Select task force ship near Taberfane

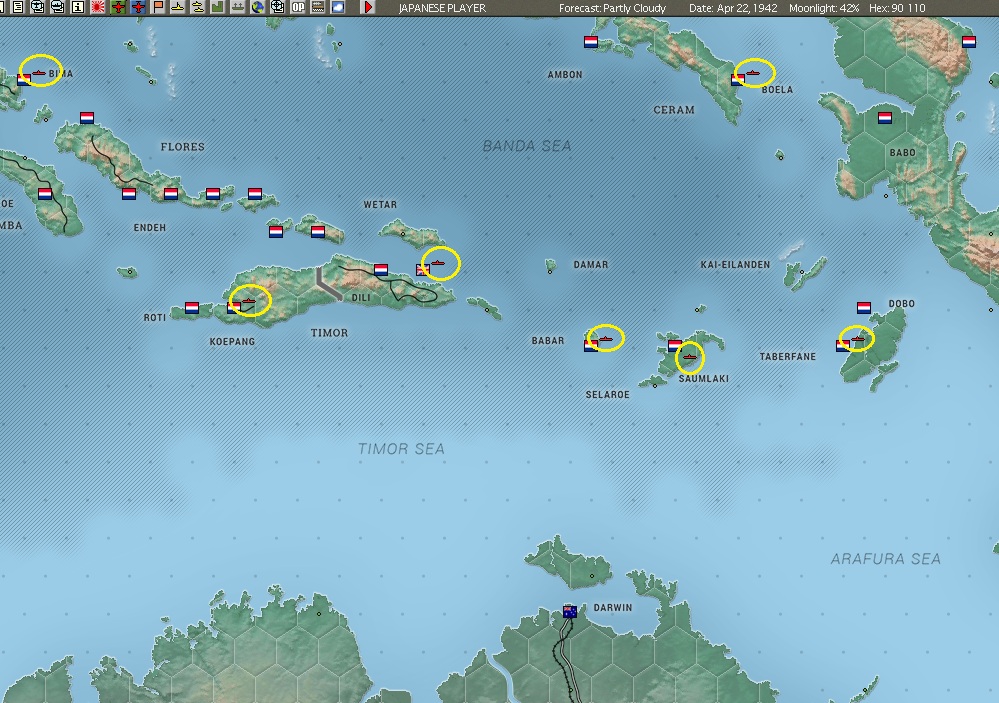[x=858, y=339]
